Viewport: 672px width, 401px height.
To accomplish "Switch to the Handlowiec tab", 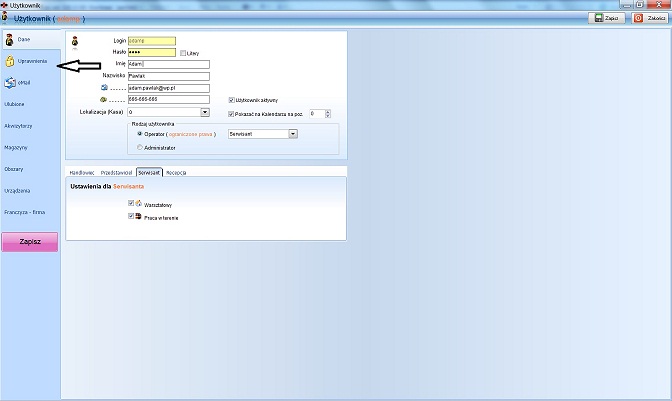I will 82,173.
